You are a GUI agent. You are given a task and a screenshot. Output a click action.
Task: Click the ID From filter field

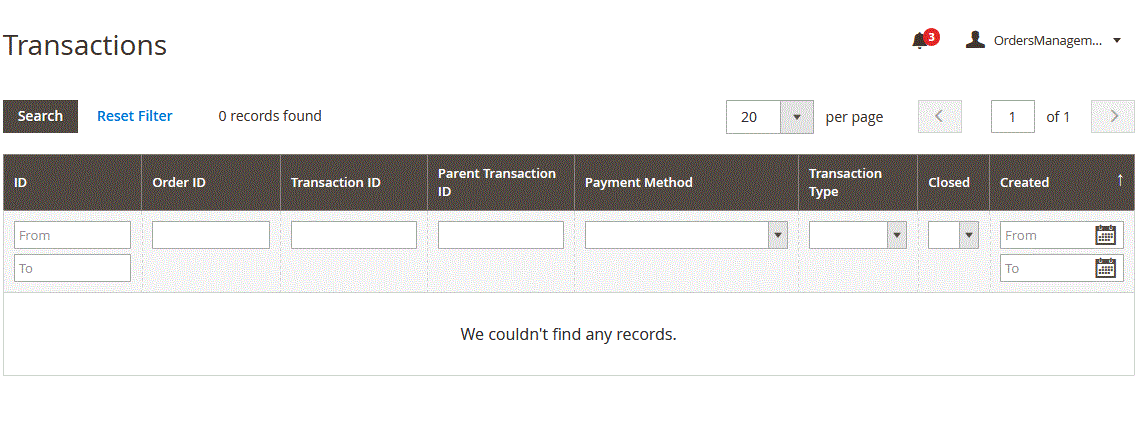[x=73, y=235]
